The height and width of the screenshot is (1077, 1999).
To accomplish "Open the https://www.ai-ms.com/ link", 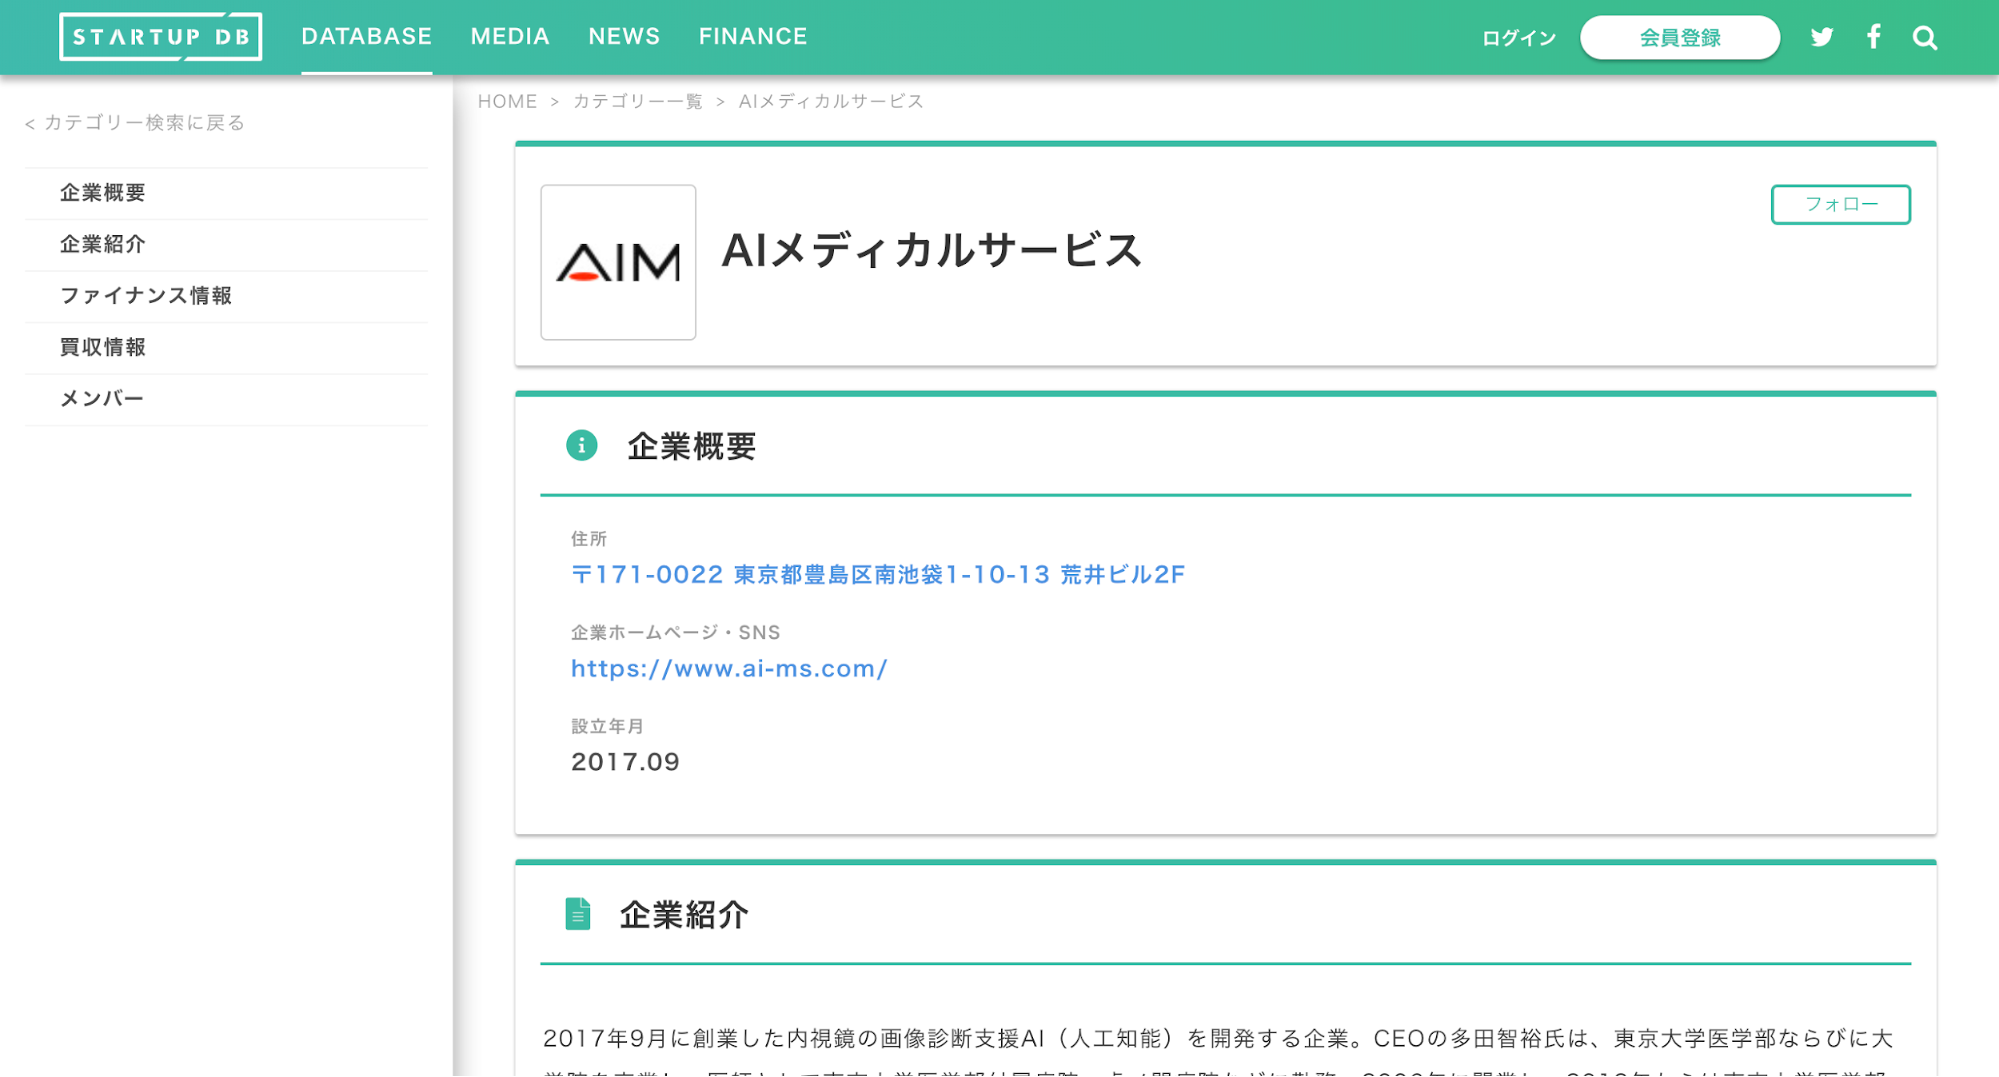I will (x=729, y=669).
